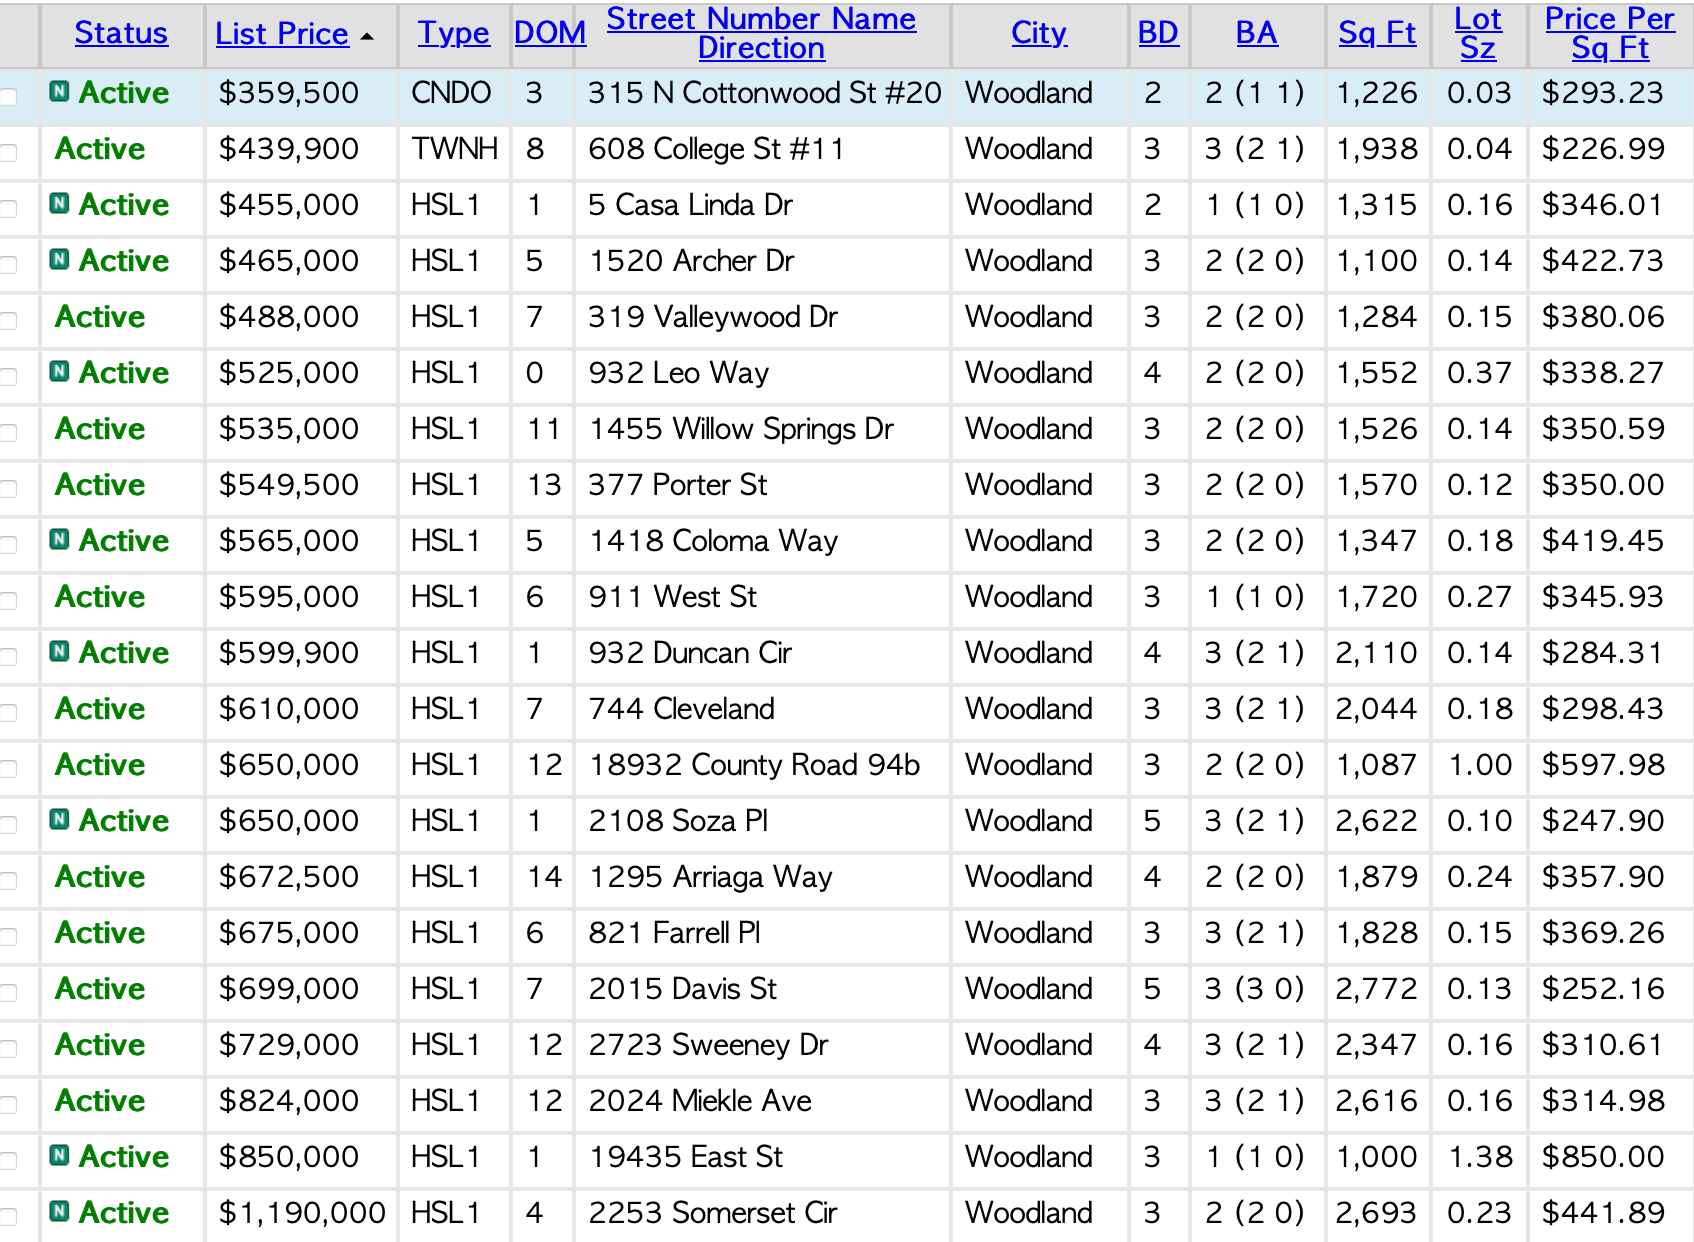Sort by DOM column header

click(550, 33)
